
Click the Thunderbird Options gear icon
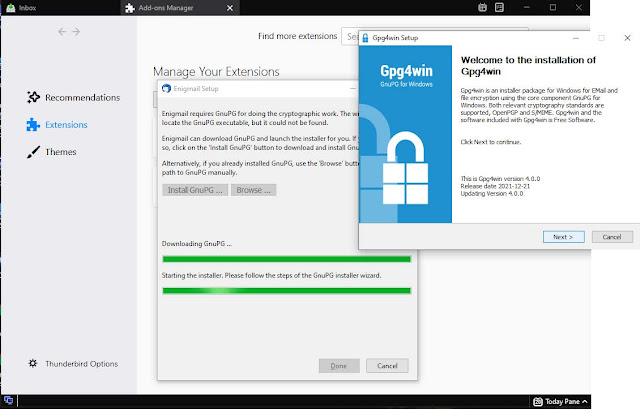click(x=33, y=363)
